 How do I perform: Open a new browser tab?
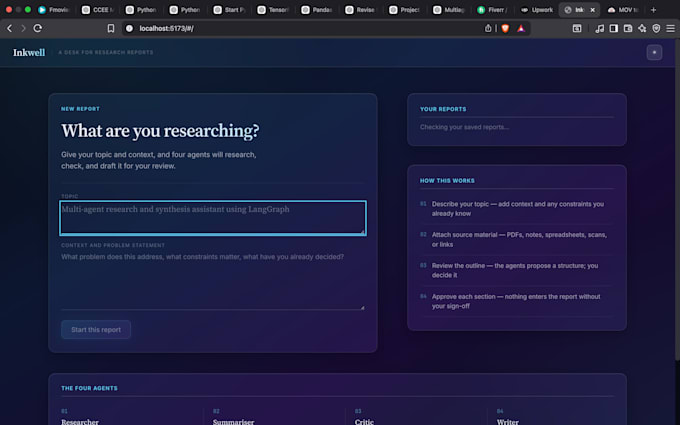pos(654,10)
